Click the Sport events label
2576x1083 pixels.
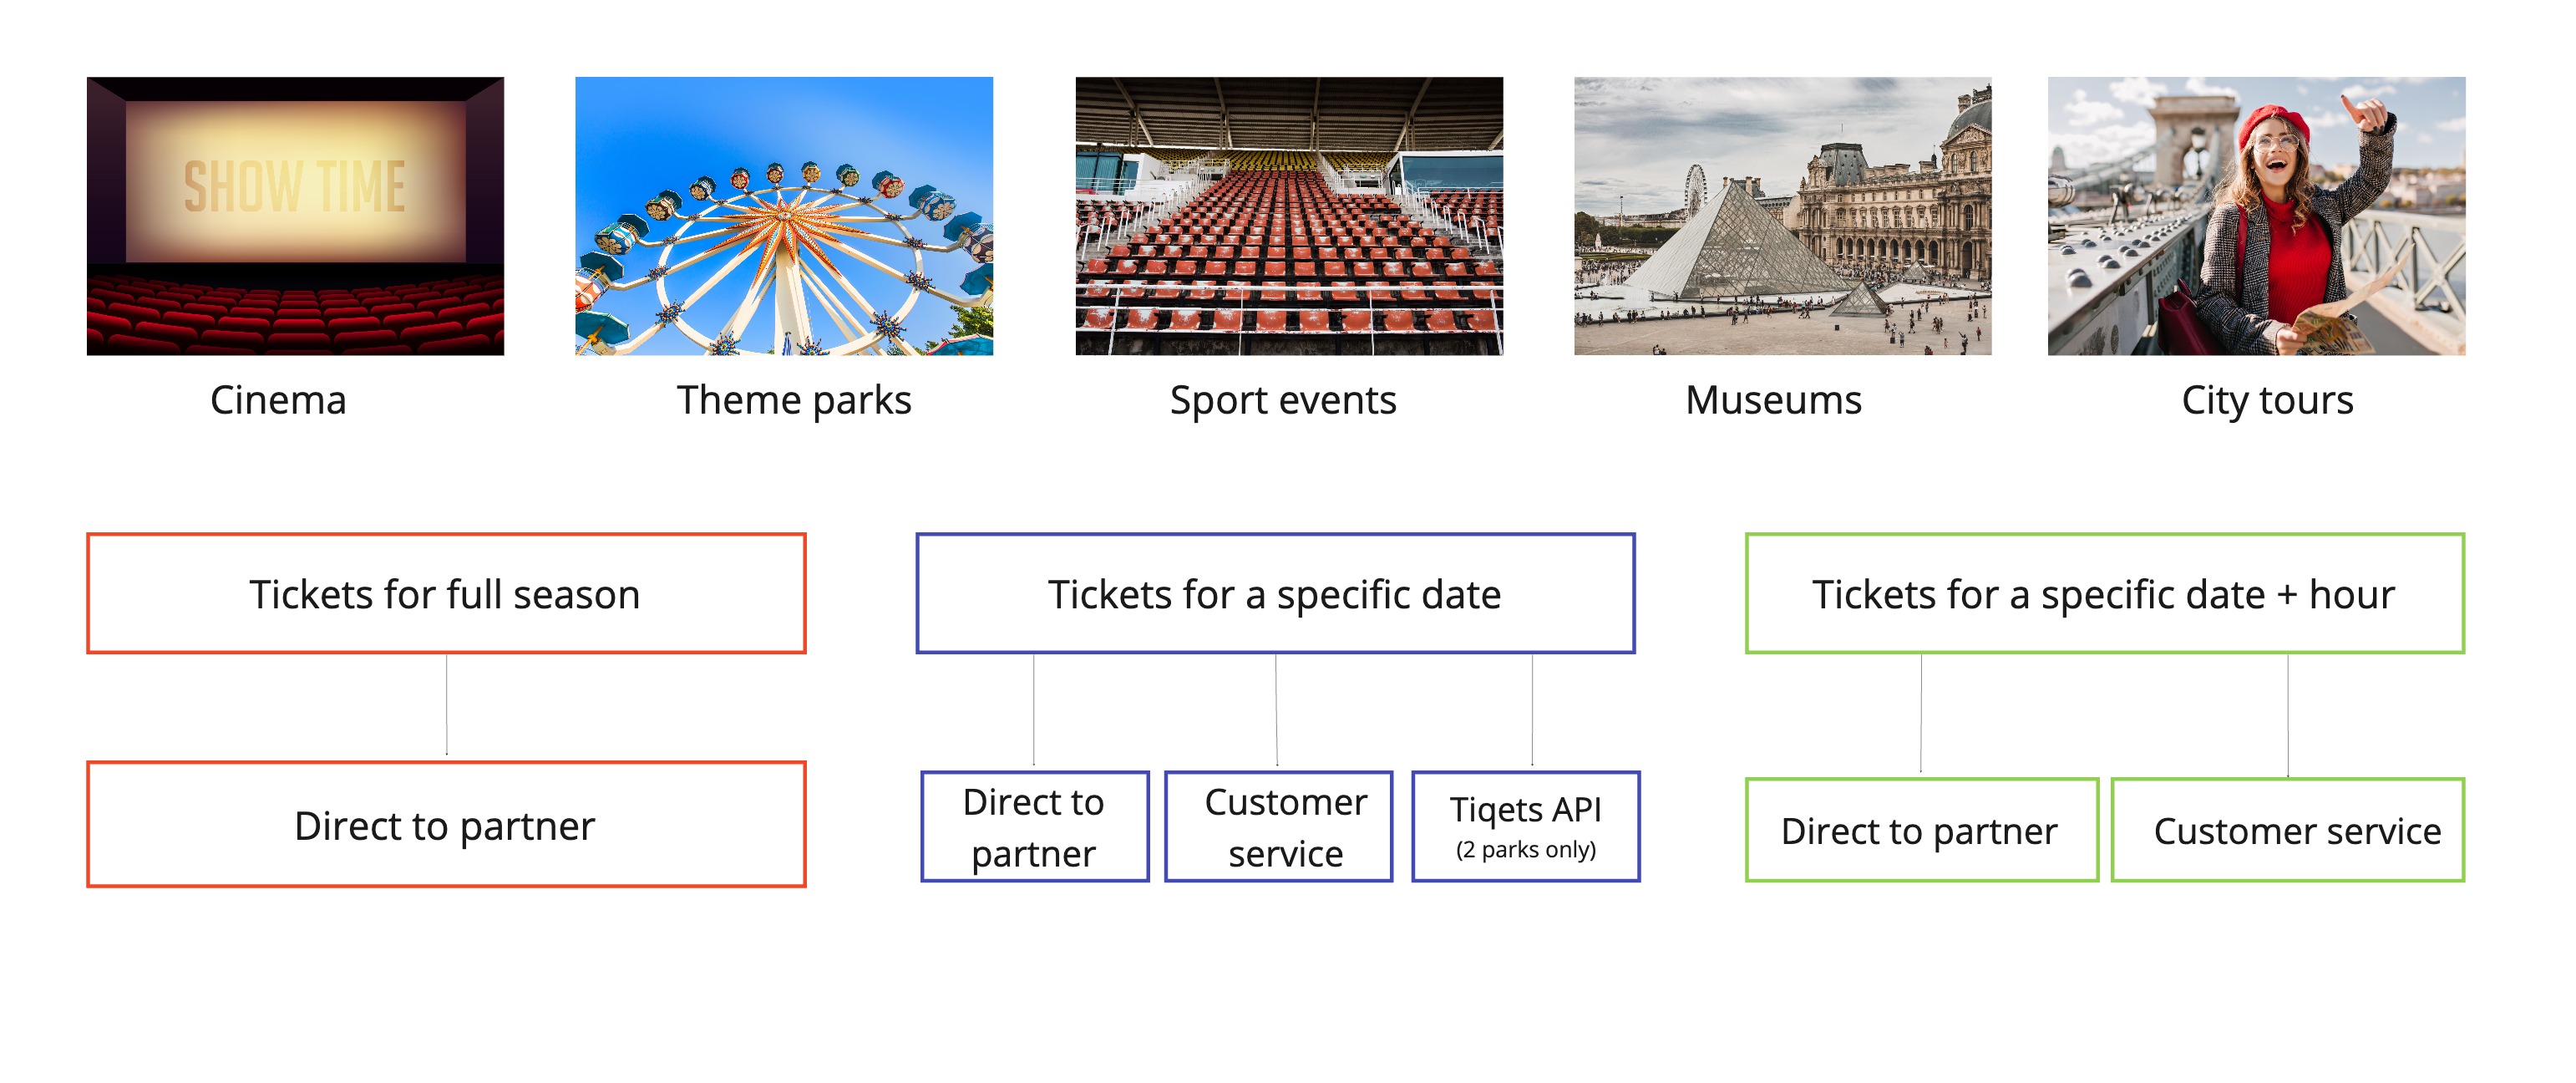(x=1283, y=400)
